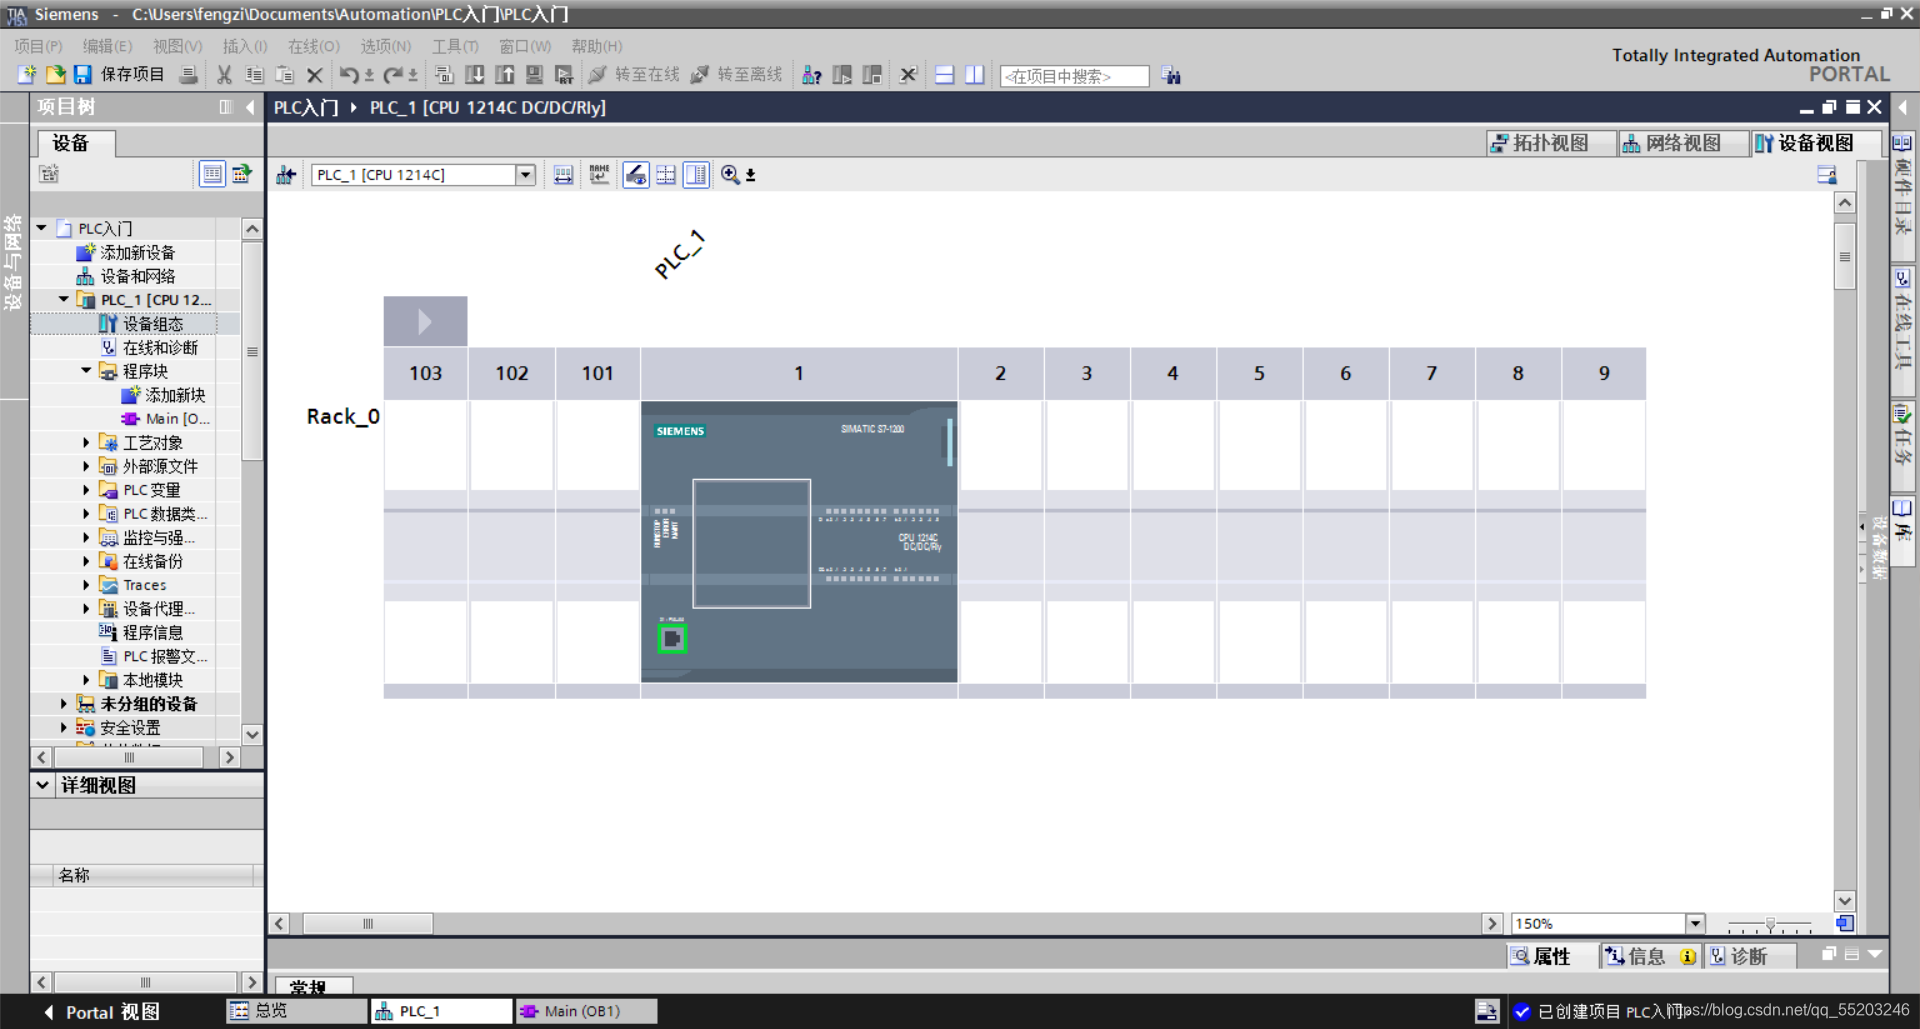Toggle project tree overview list icon

(x=212, y=174)
